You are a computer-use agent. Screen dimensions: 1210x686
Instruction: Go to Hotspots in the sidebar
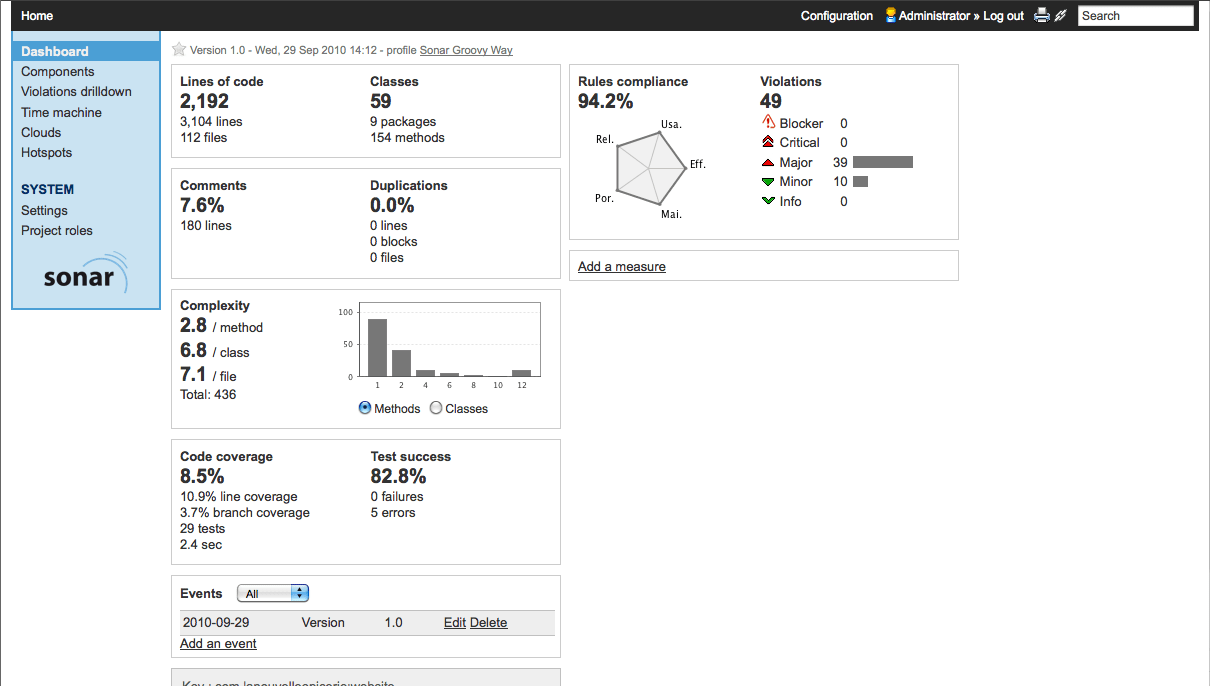[46, 152]
